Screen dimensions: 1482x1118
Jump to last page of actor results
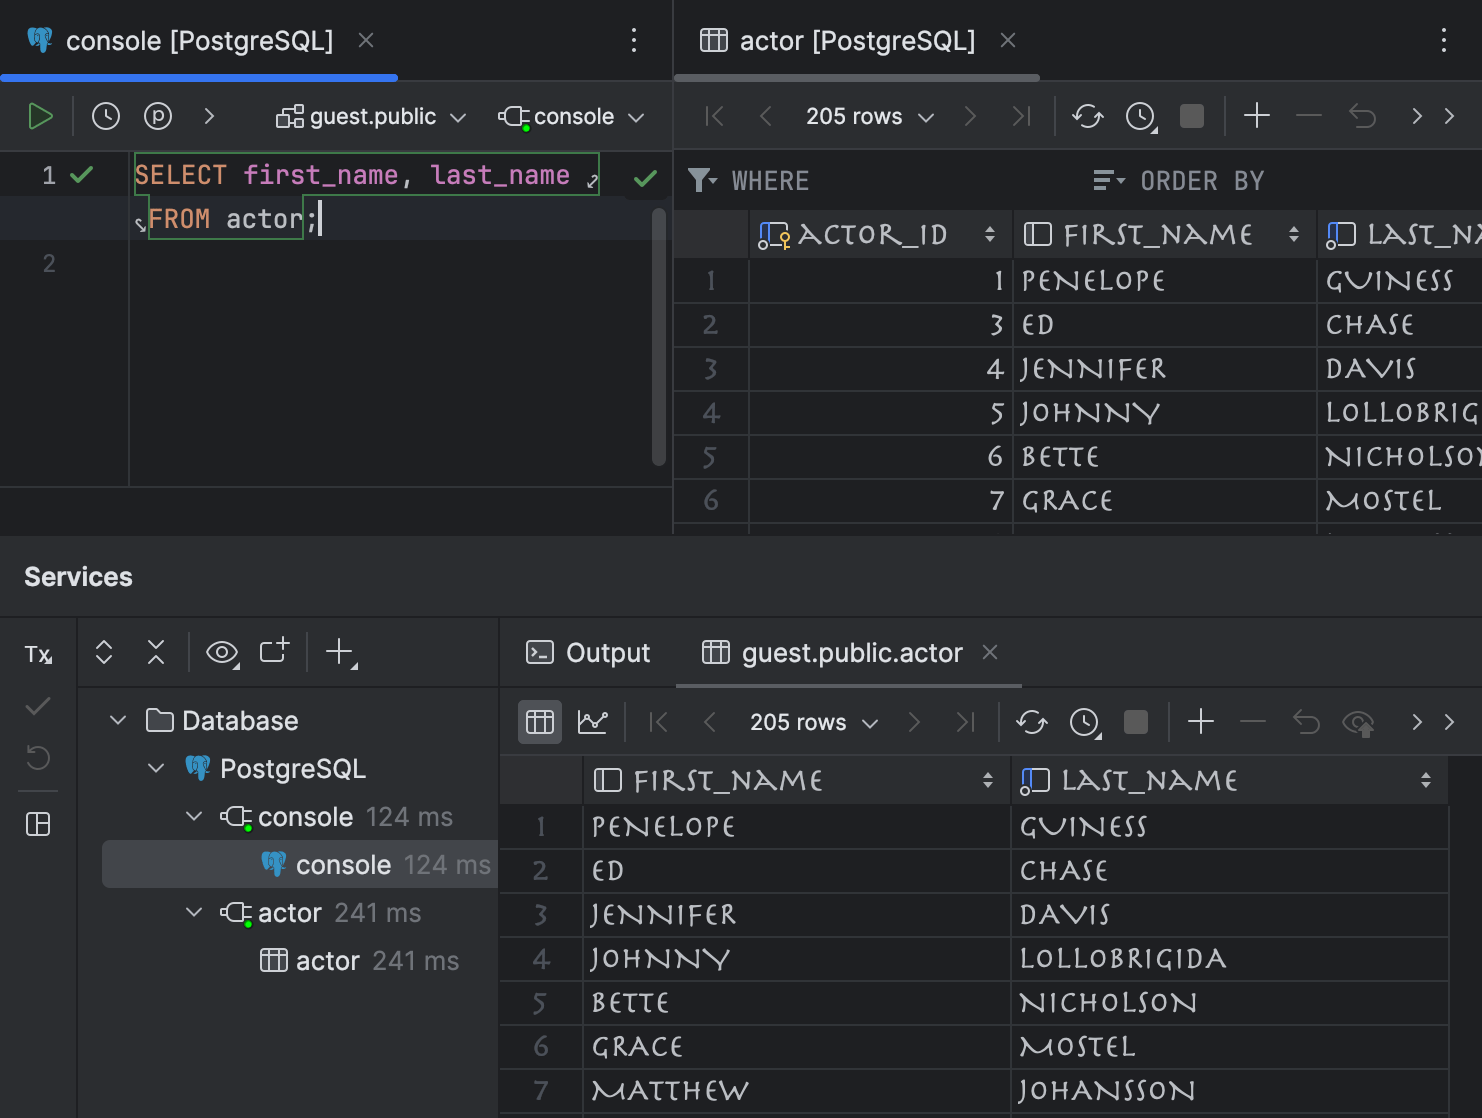[1021, 116]
